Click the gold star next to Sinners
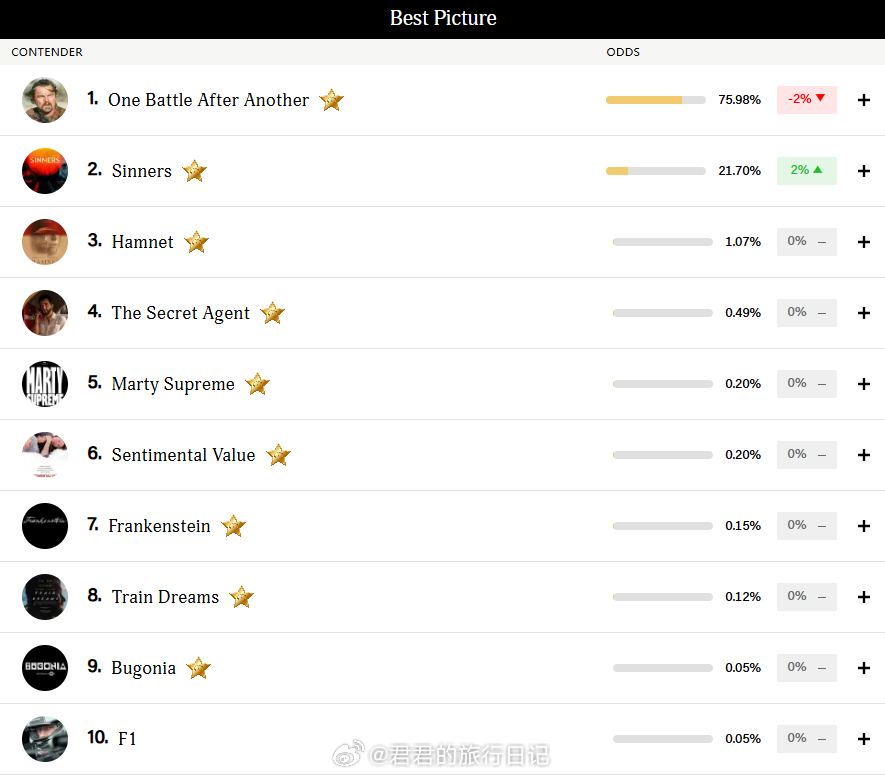 (194, 171)
